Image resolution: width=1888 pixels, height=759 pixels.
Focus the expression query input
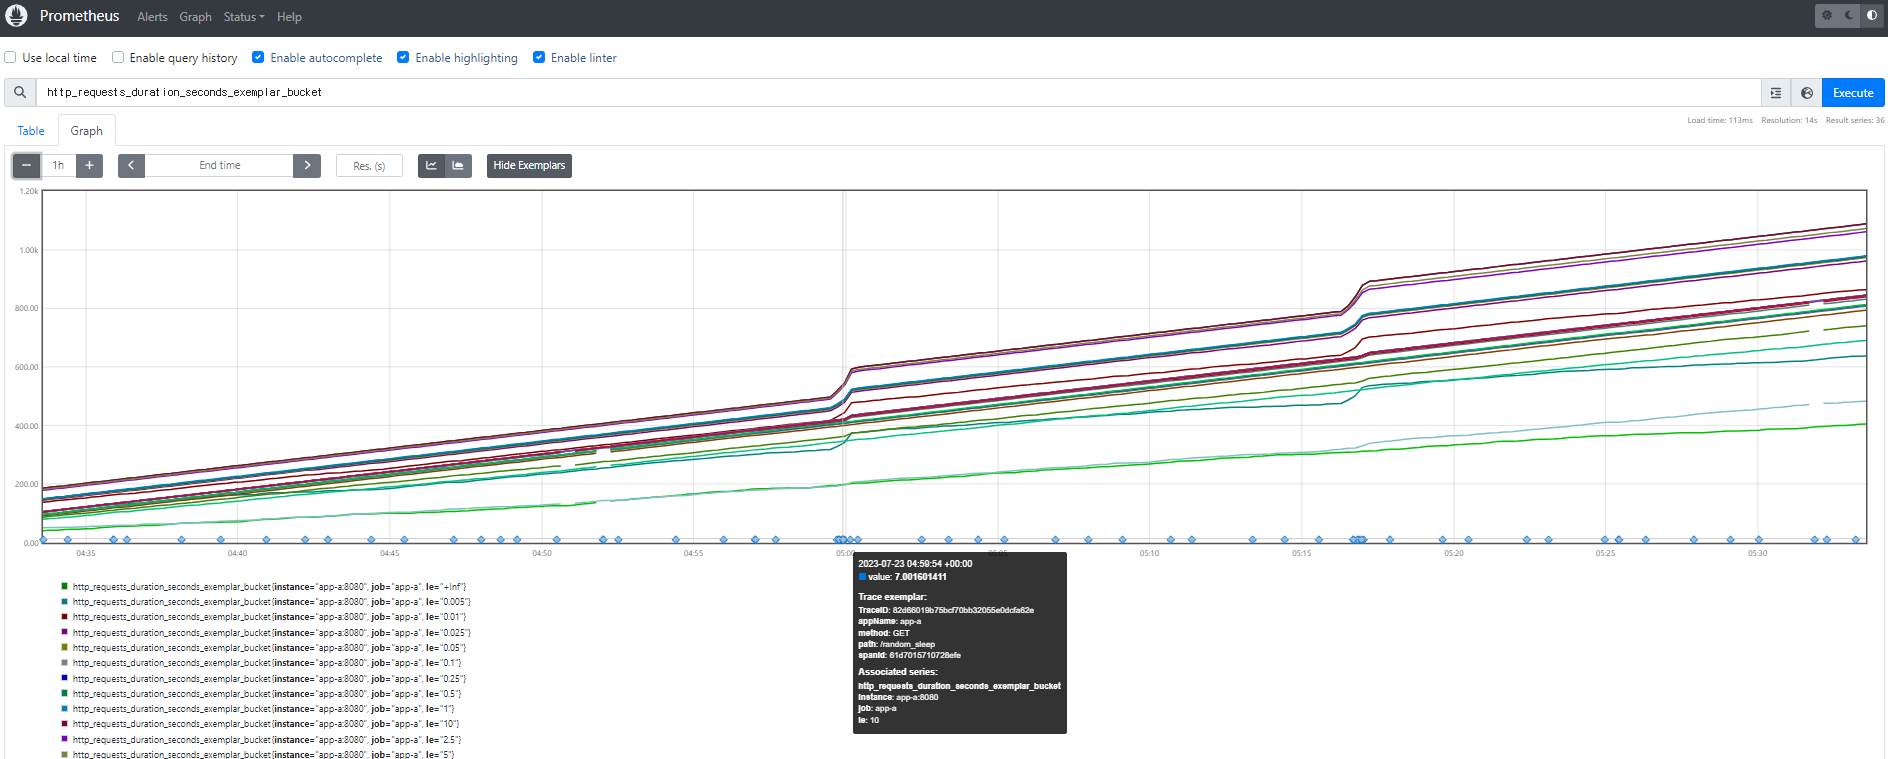[898, 92]
